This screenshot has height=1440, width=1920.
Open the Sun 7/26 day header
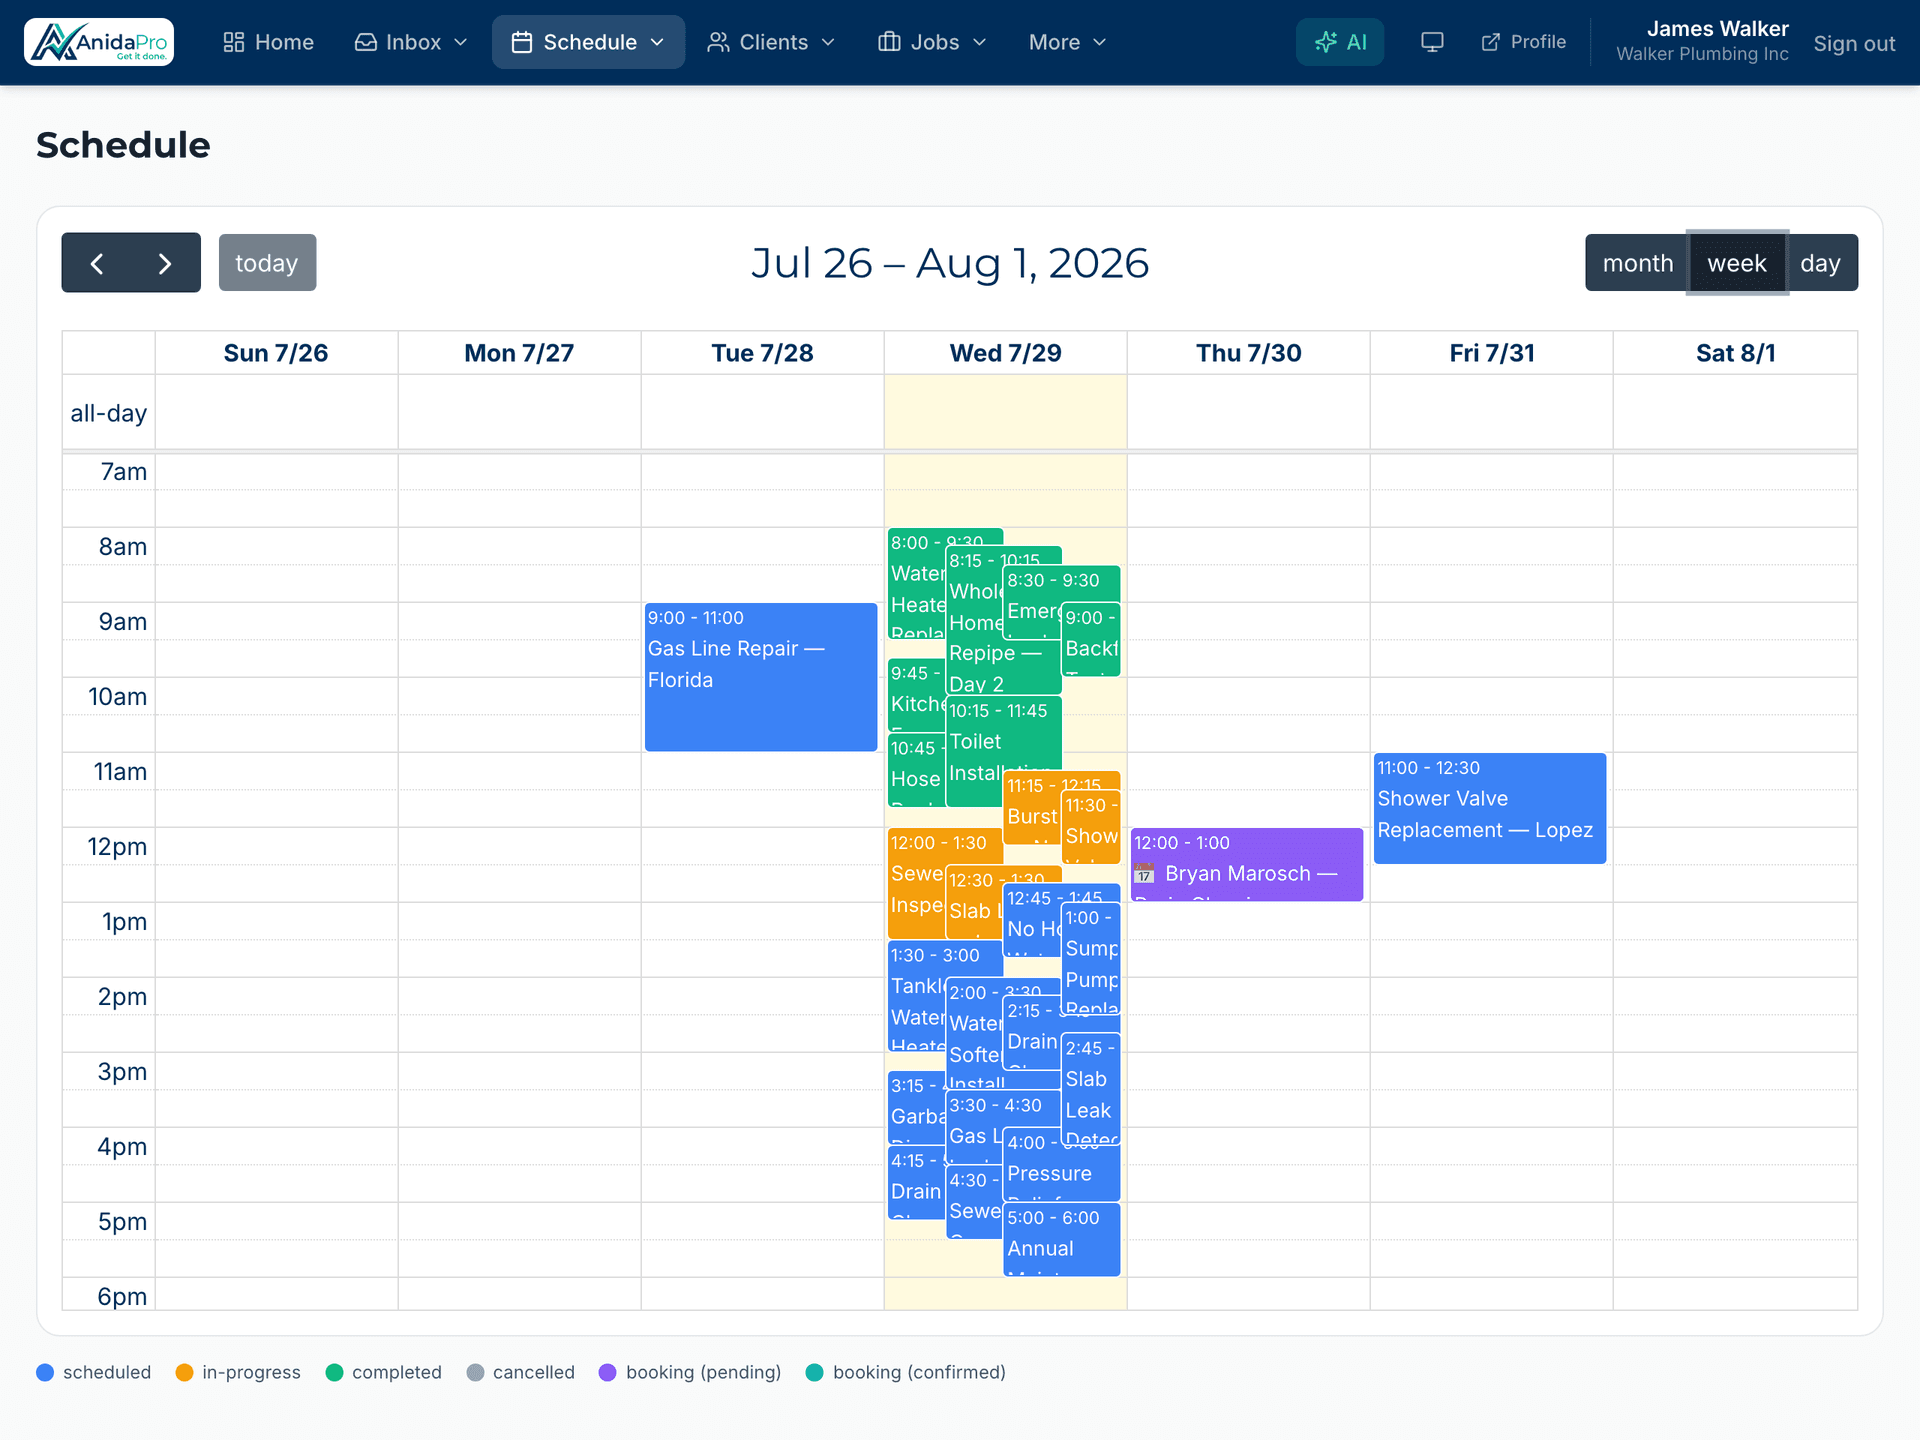tap(276, 353)
